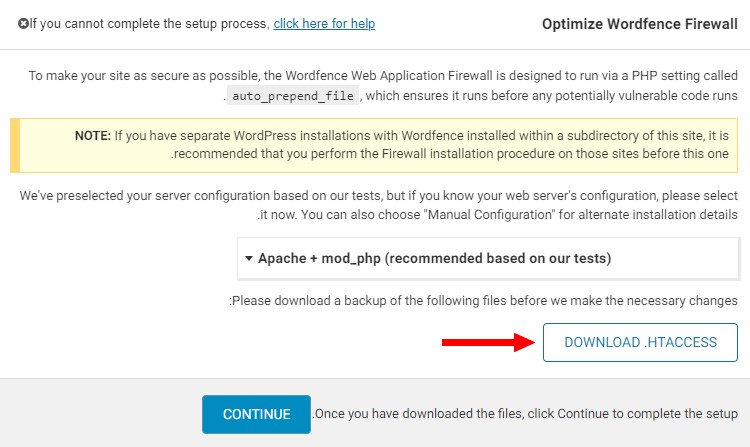
Task: Click the dropdown caret triangle beside Apache
Action: point(249,259)
